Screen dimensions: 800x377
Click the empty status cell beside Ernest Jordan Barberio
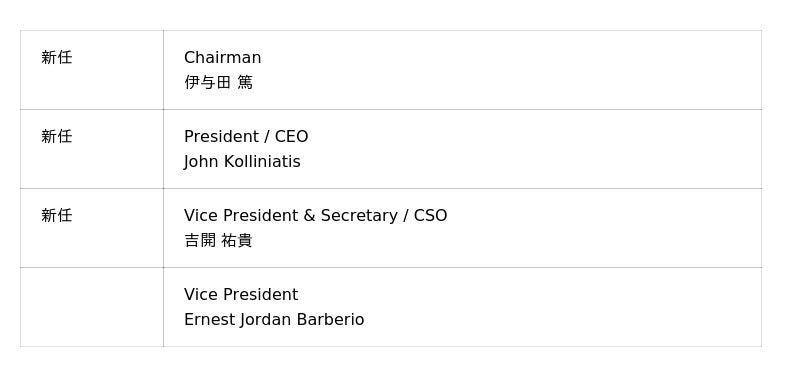92,307
